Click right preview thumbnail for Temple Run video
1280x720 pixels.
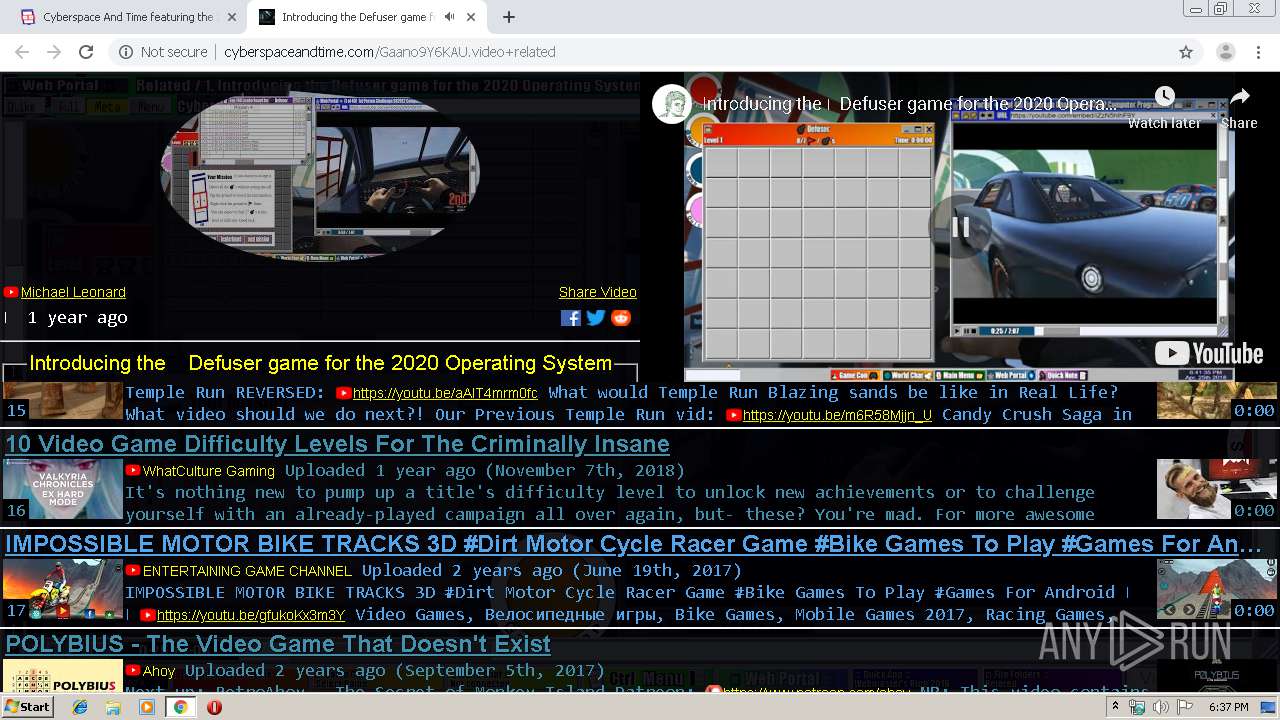point(1217,401)
